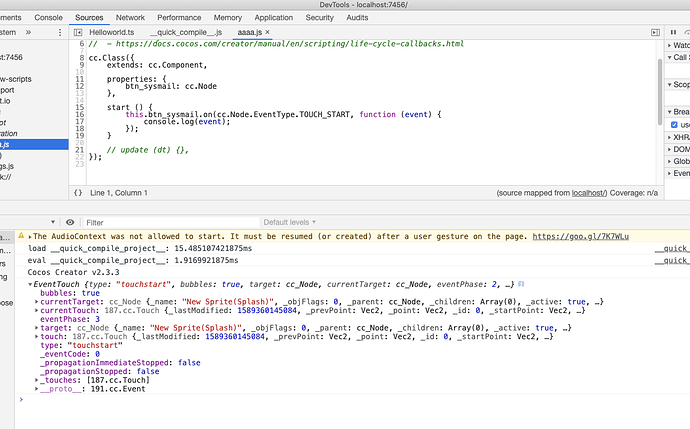The height and width of the screenshot is (429, 690).
Task: Open the Helloworld.ts file tab
Action: click(112, 32)
